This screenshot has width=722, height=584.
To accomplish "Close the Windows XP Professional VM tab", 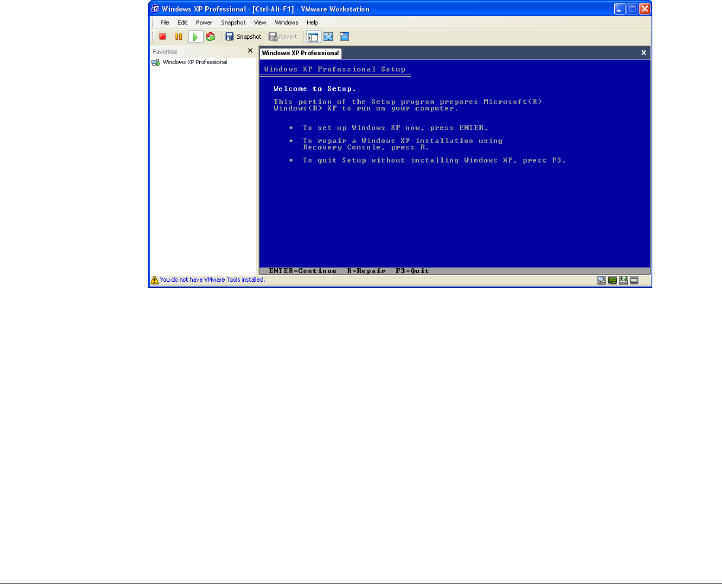I will [x=644, y=53].
